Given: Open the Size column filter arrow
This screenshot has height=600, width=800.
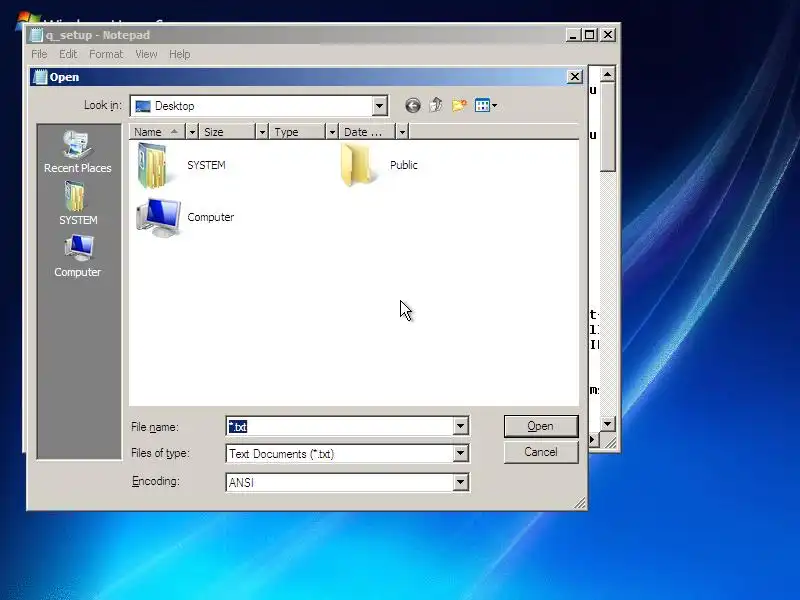Looking at the screenshot, I should (x=262, y=132).
